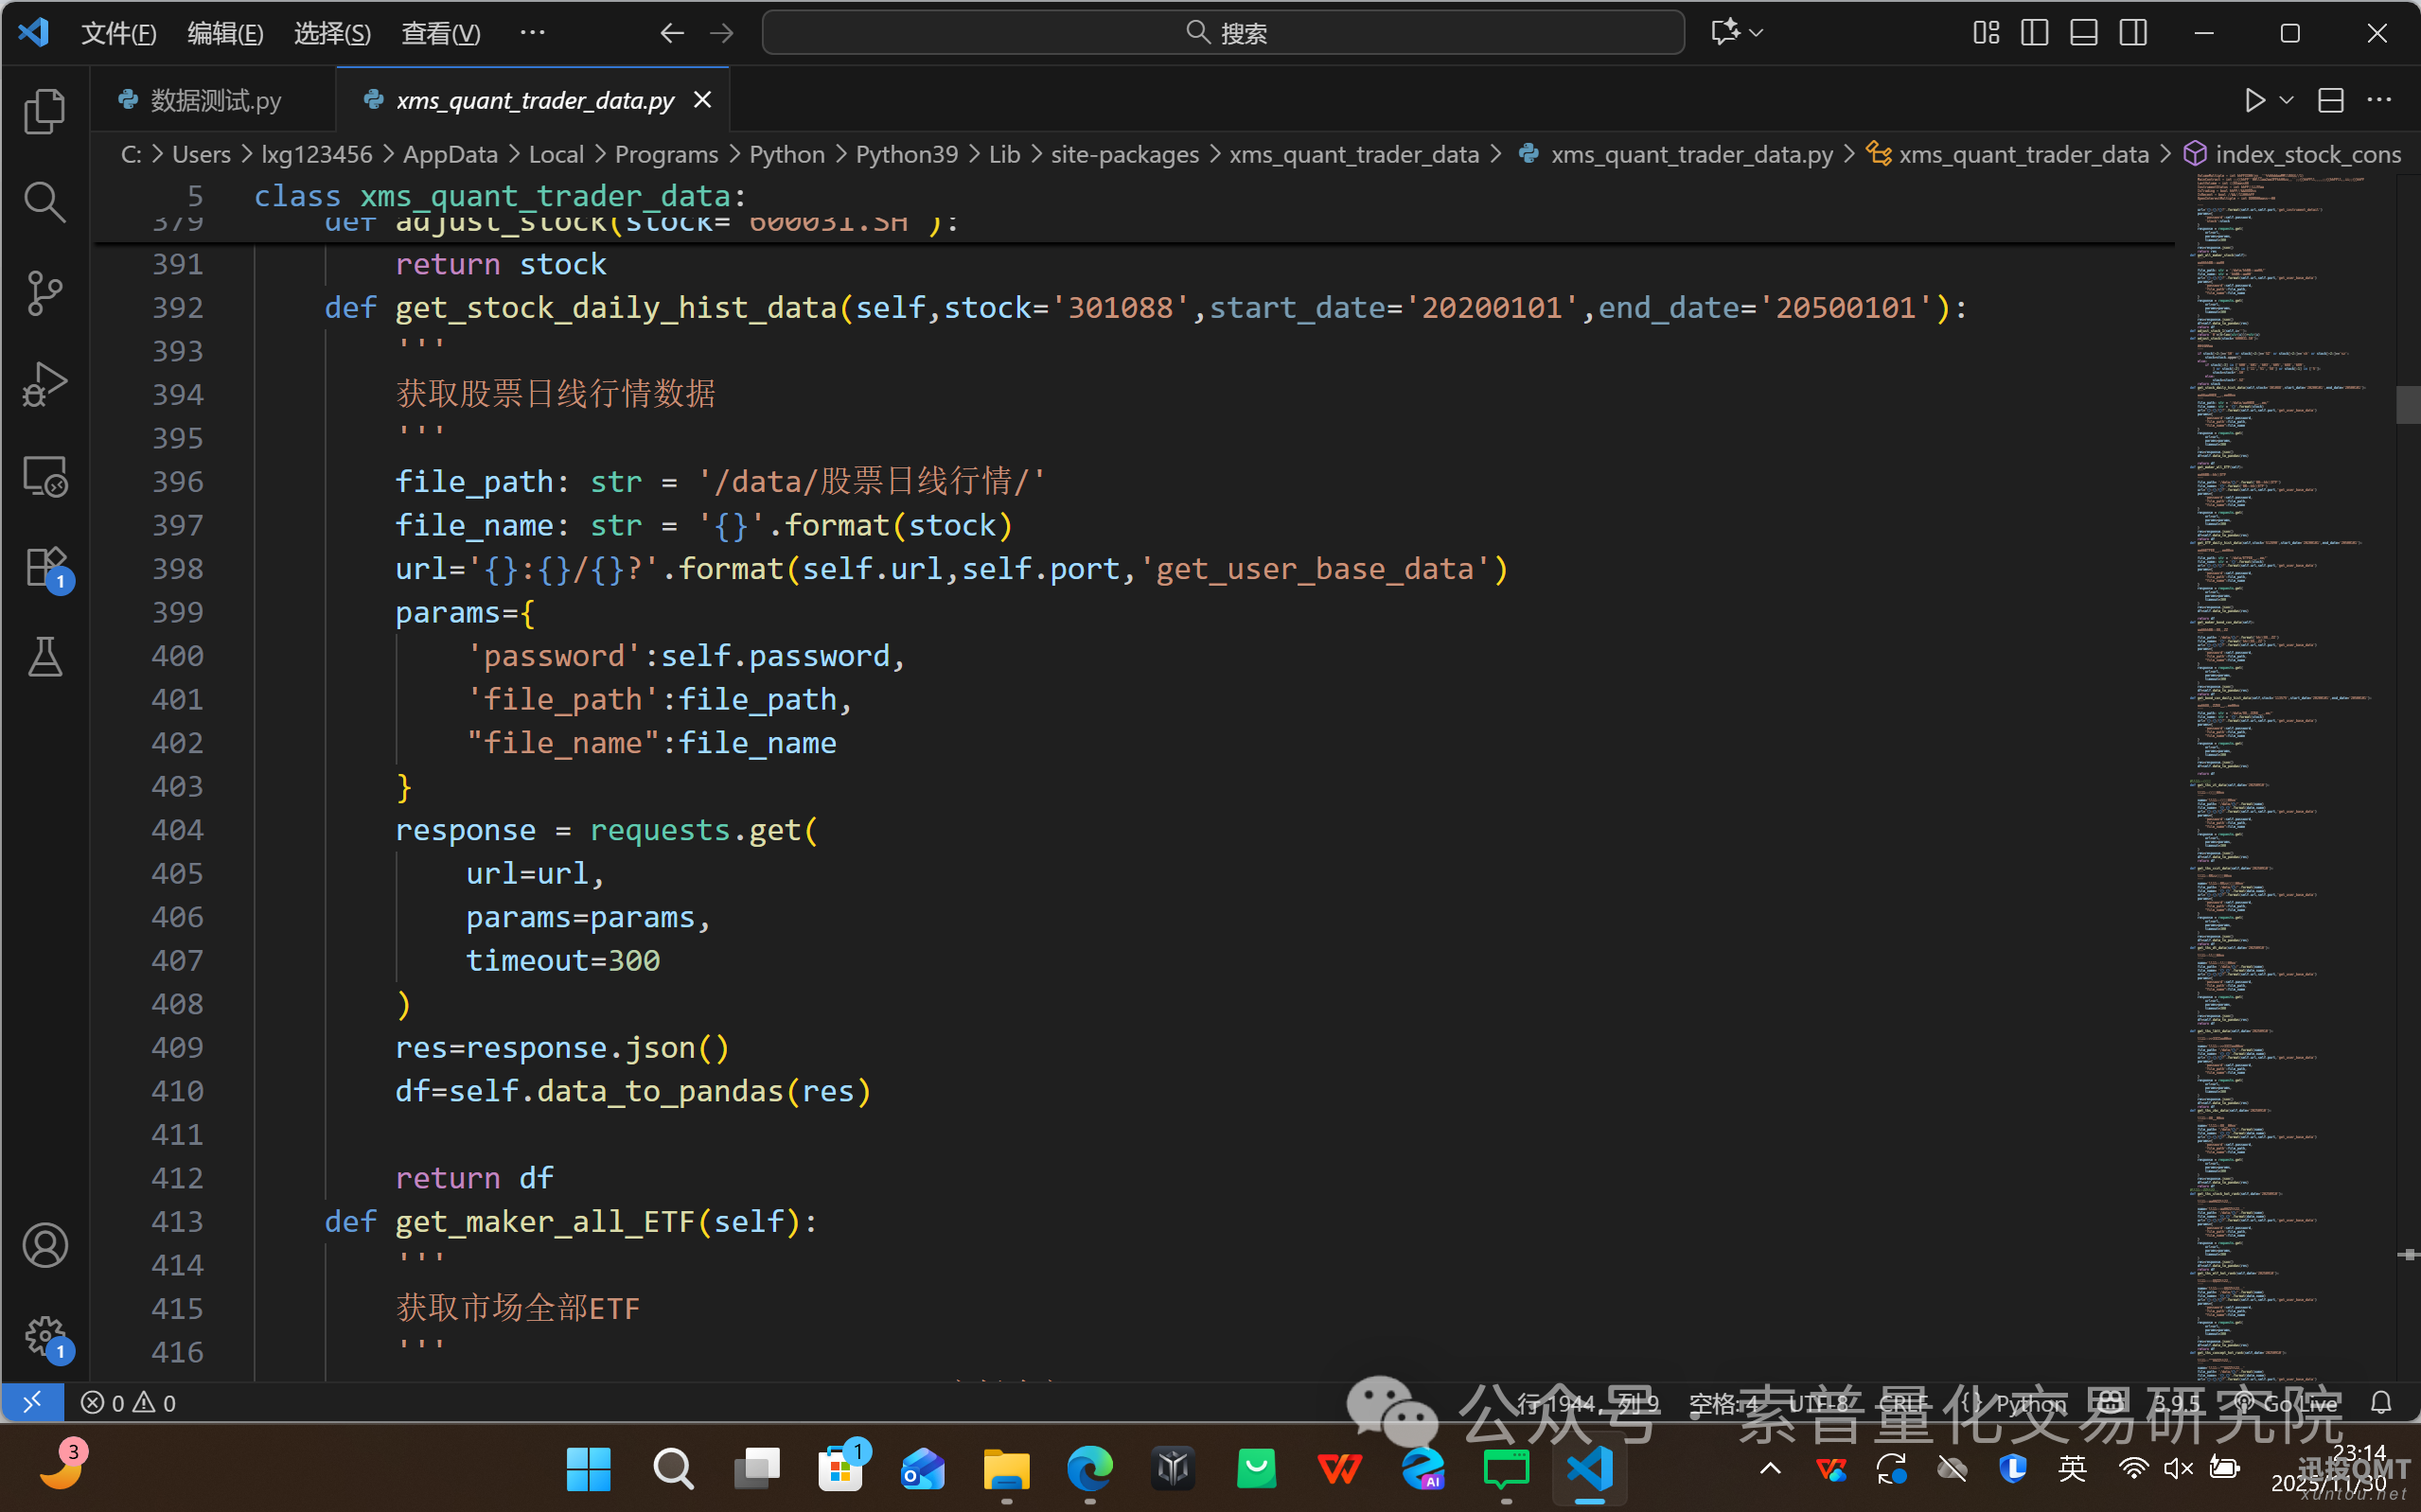
Task: Expand the run options dropdown arrow
Action: pos(2286,100)
